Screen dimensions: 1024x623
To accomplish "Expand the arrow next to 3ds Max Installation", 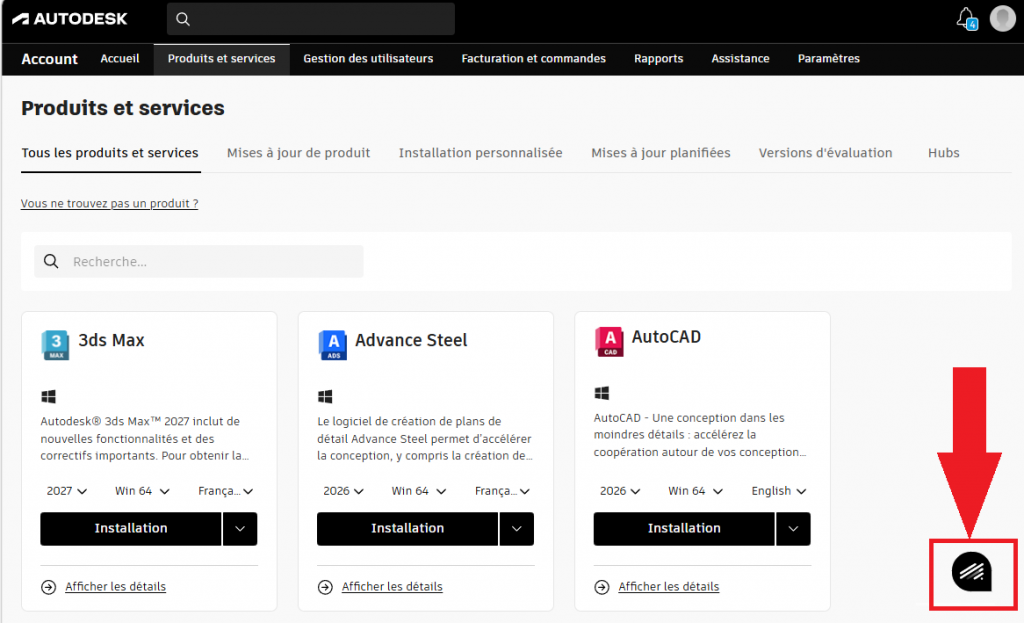I will point(240,528).
